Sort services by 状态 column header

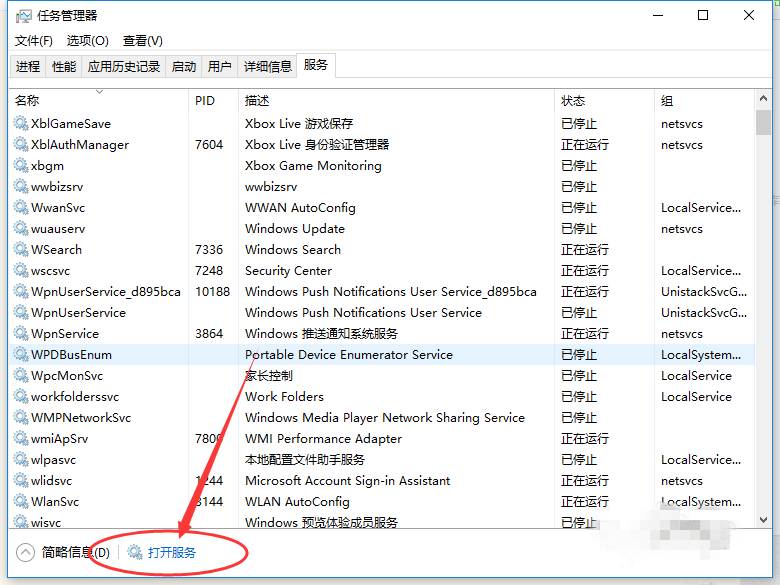604,100
